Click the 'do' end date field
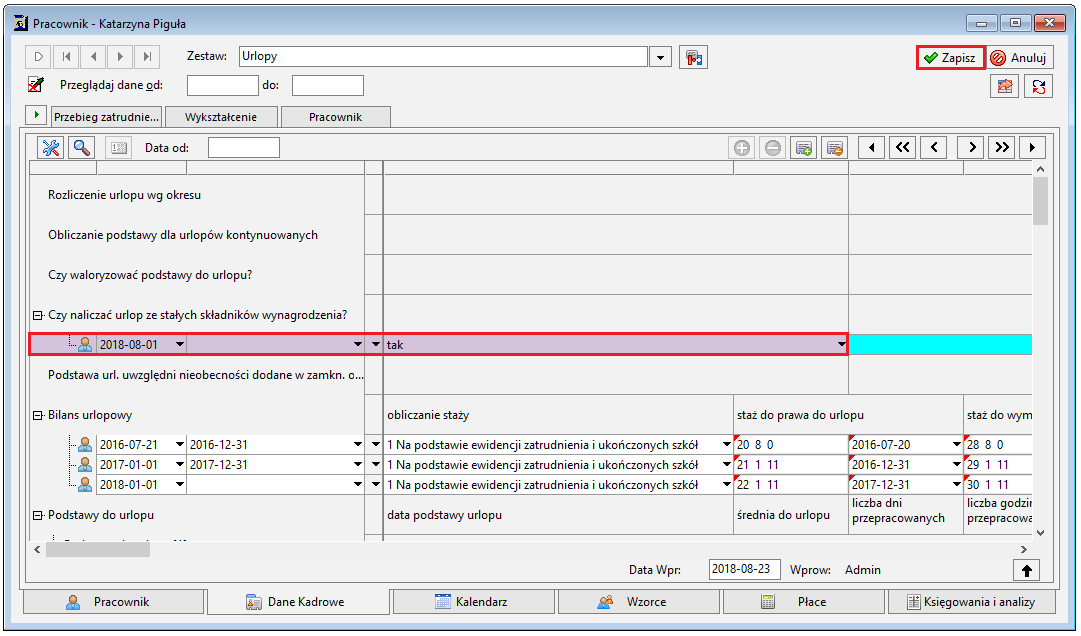1081x636 pixels. [x=327, y=85]
